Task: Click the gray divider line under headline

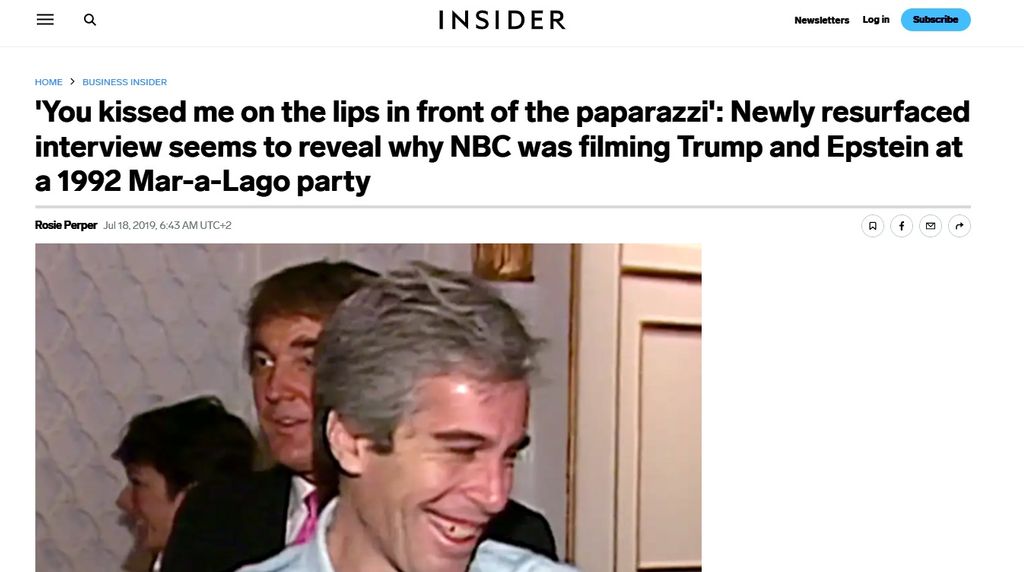Action: click(x=503, y=206)
